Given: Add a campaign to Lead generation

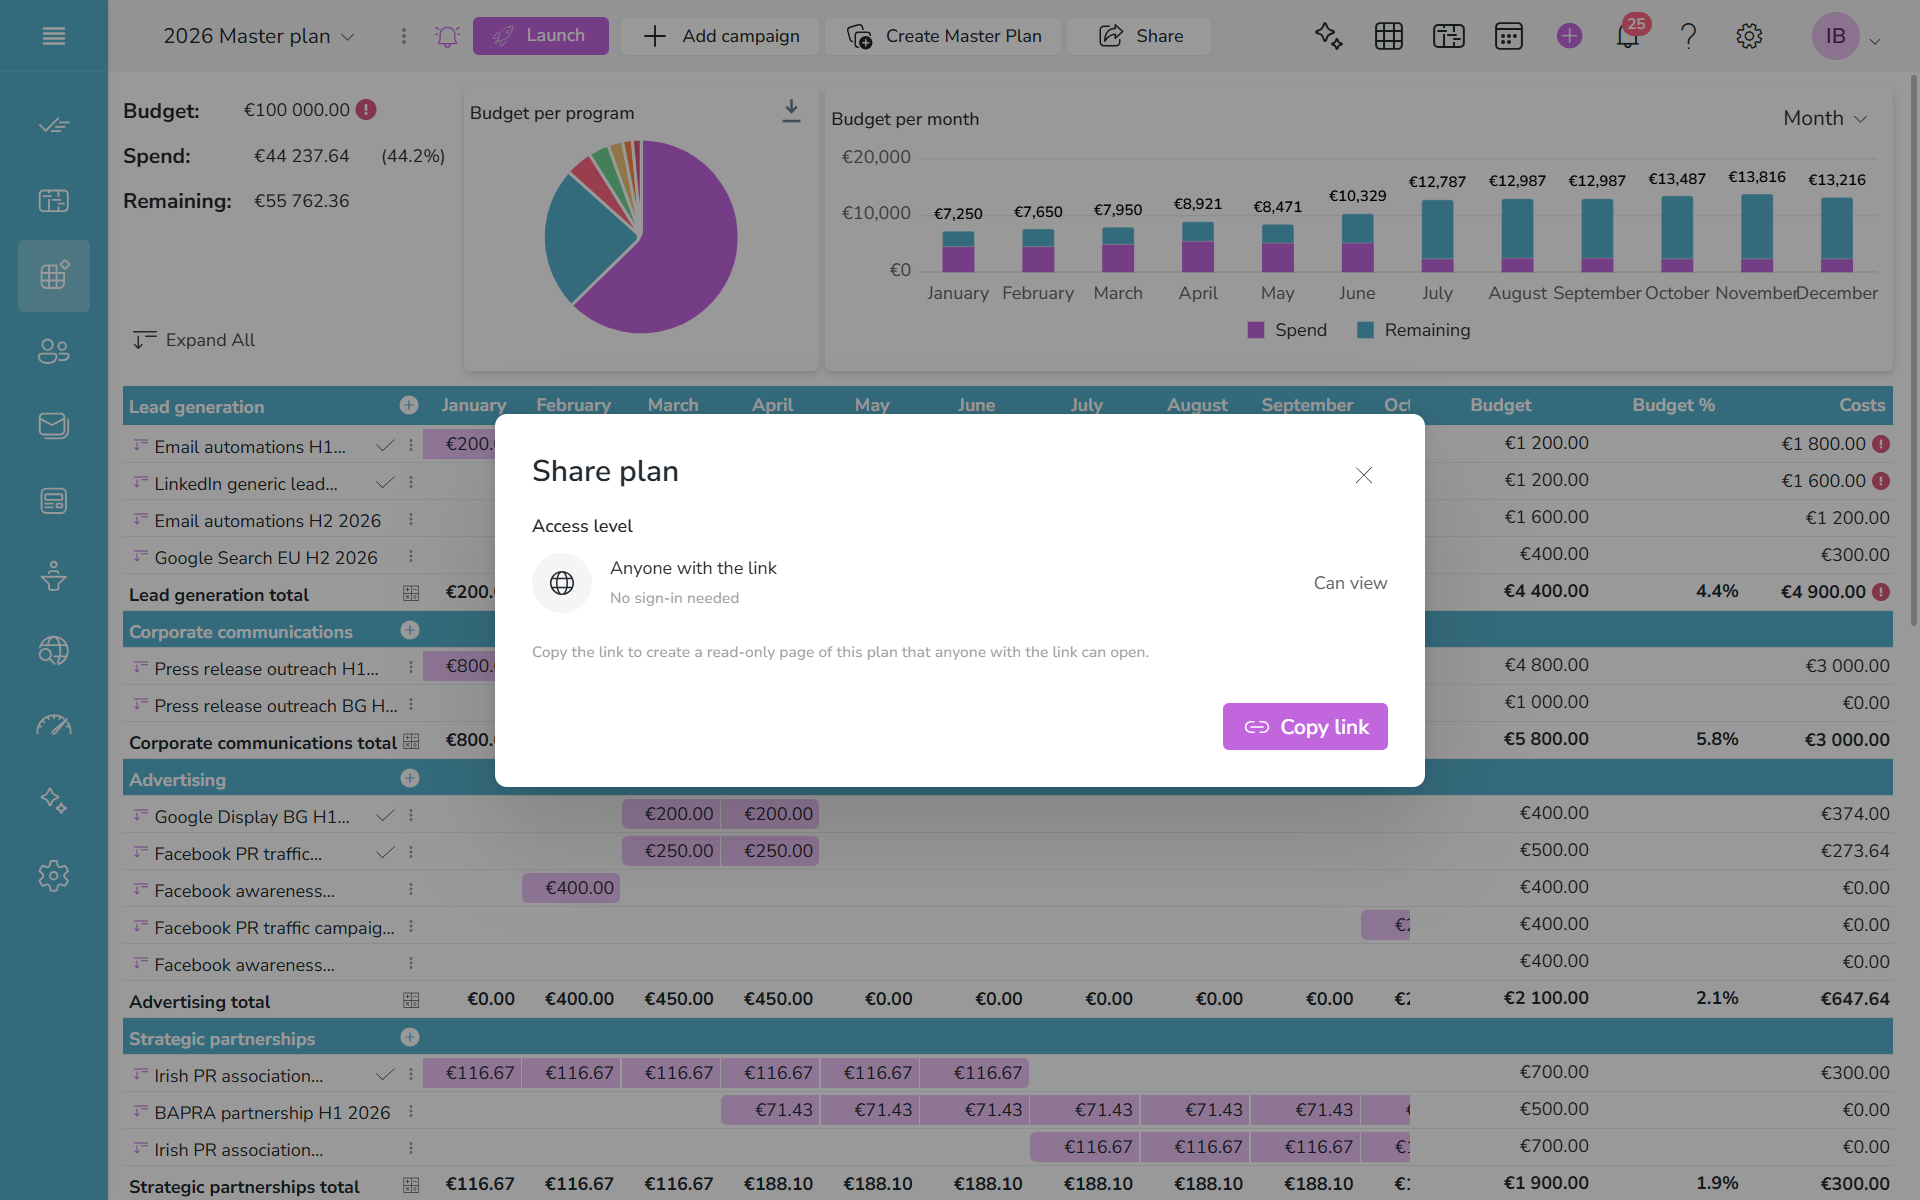Looking at the screenshot, I should click(409, 405).
